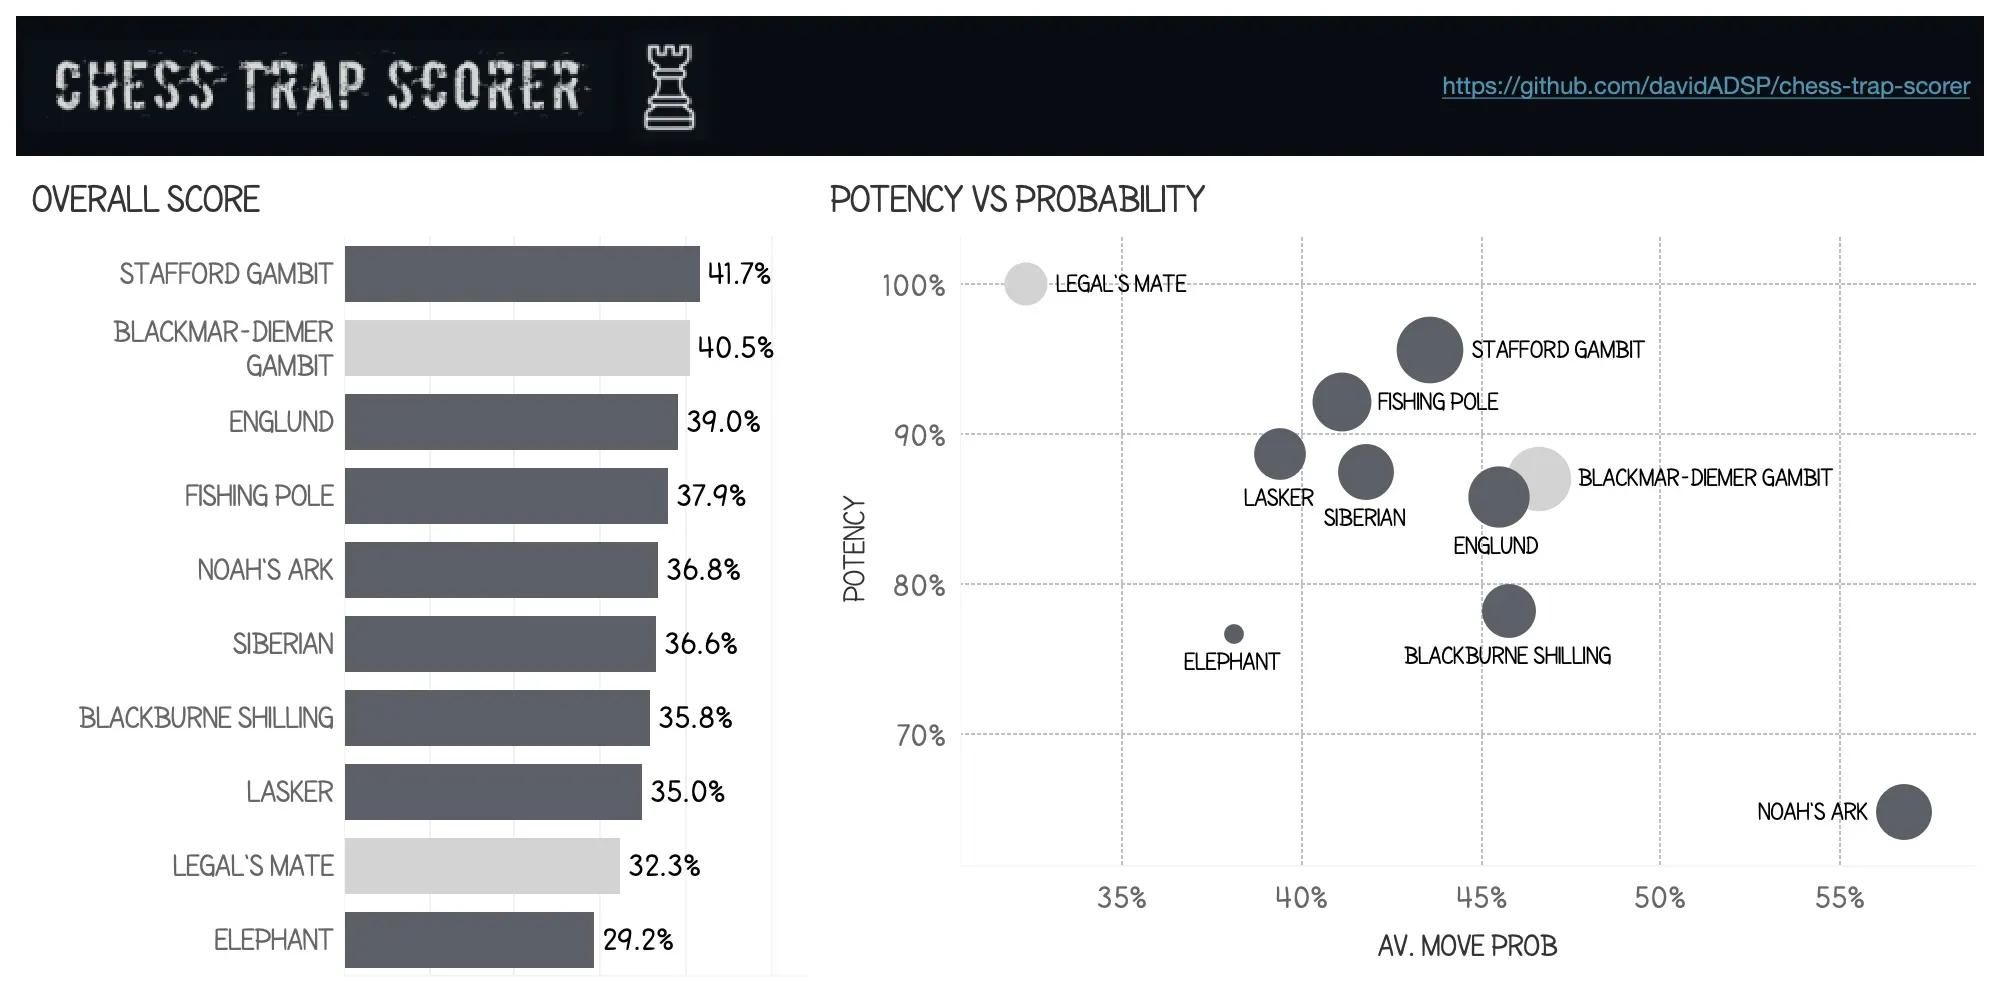The height and width of the screenshot is (1000, 2000).
Task: Select the Stafford Gambit bar
Action: click(521, 274)
